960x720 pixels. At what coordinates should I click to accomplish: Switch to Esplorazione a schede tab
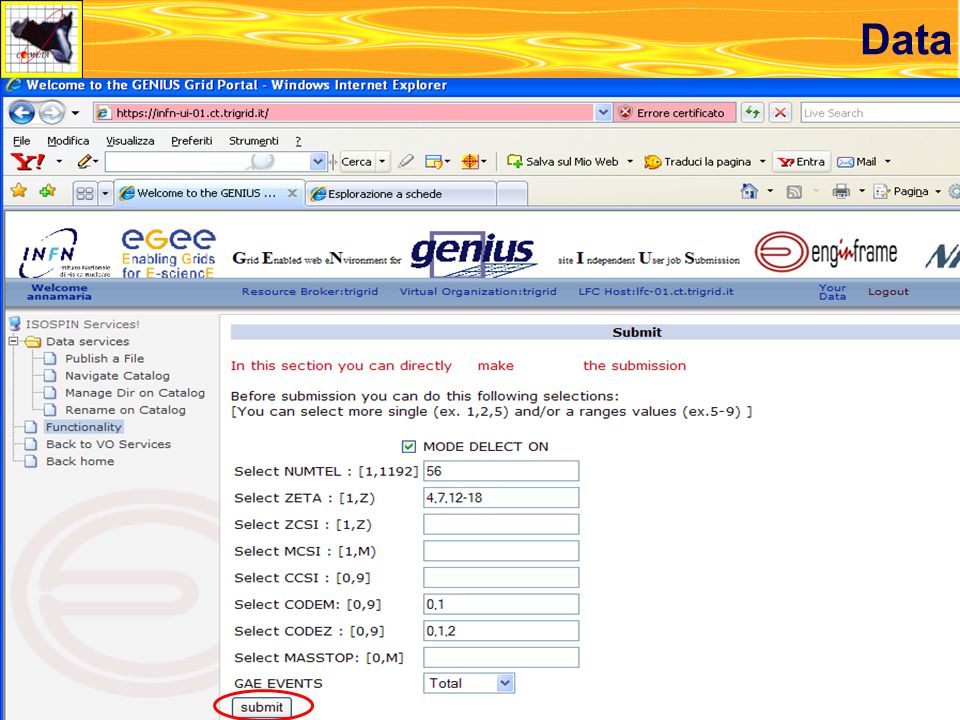click(400, 193)
